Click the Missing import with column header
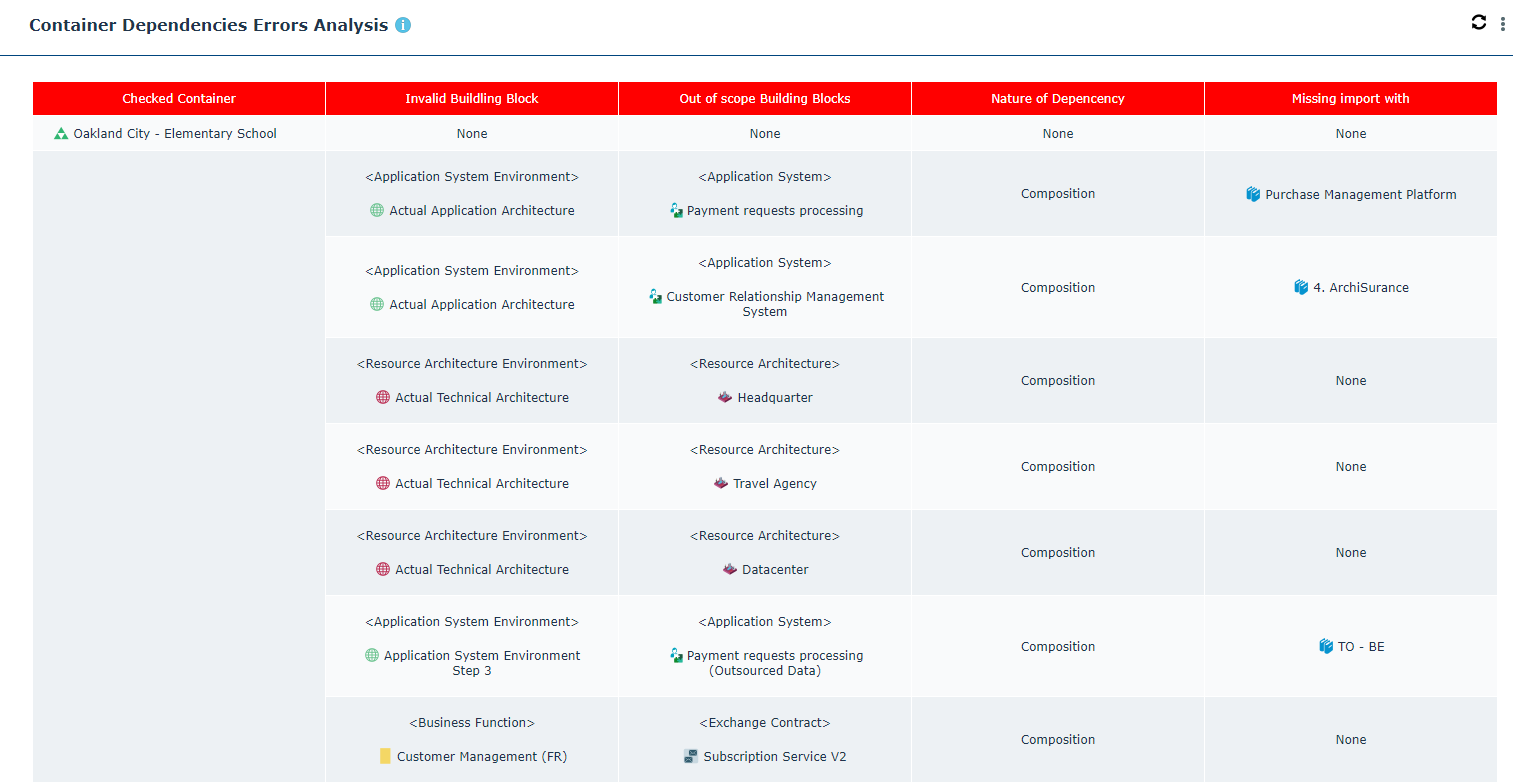This screenshot has height=782, width=1513. (1350, 99)
